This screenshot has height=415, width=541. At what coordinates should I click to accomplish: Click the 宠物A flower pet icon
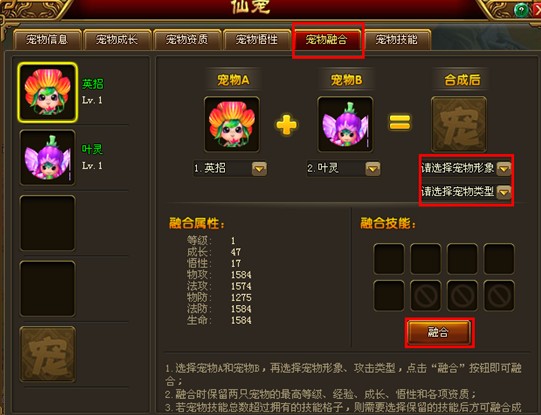coord(232,124)
